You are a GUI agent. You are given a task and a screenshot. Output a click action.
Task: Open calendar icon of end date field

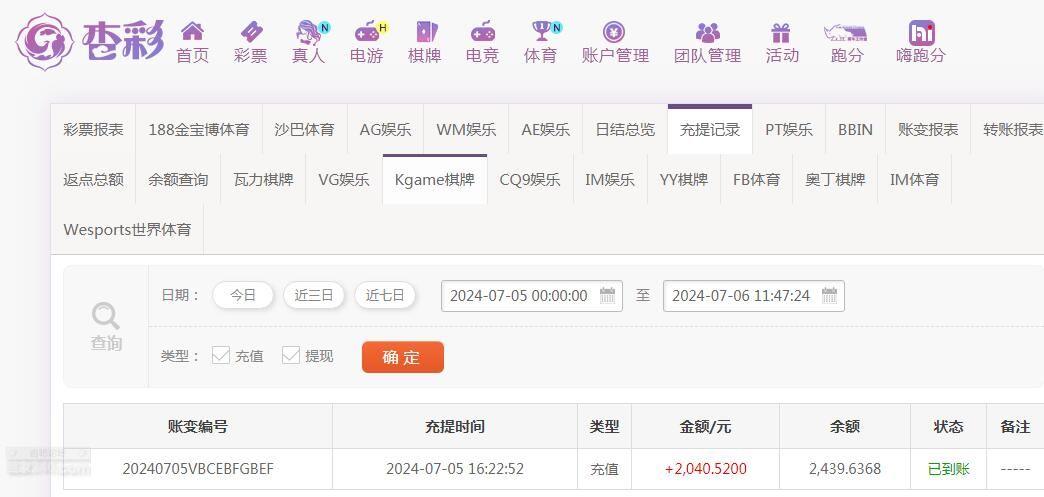pos(829,295)
